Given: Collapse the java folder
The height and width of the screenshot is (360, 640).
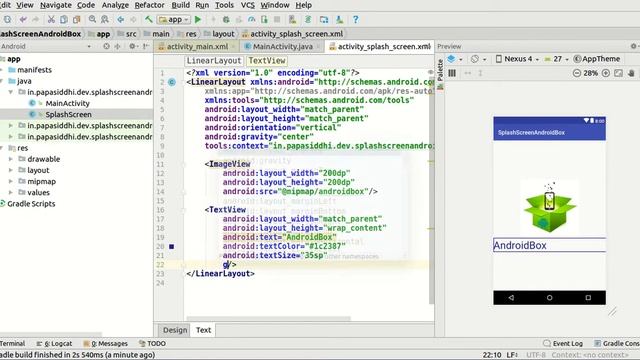Looking at the screenshot, I should [2, 81].
